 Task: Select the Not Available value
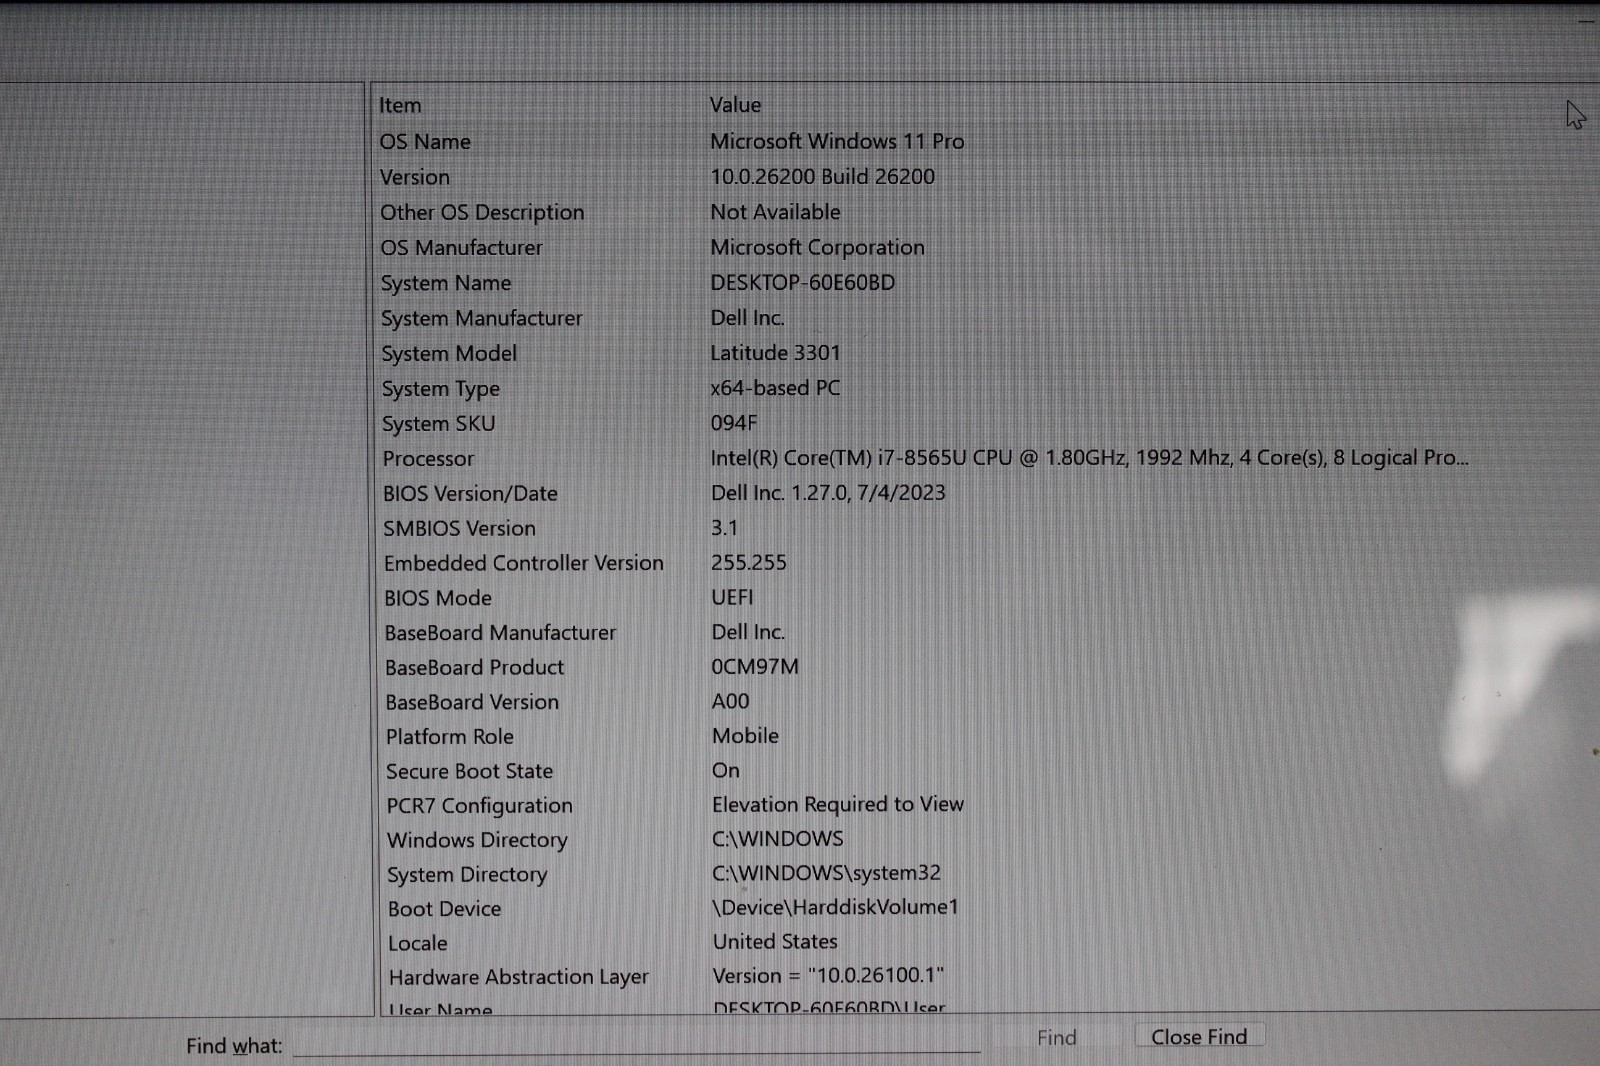coord(775,212)
